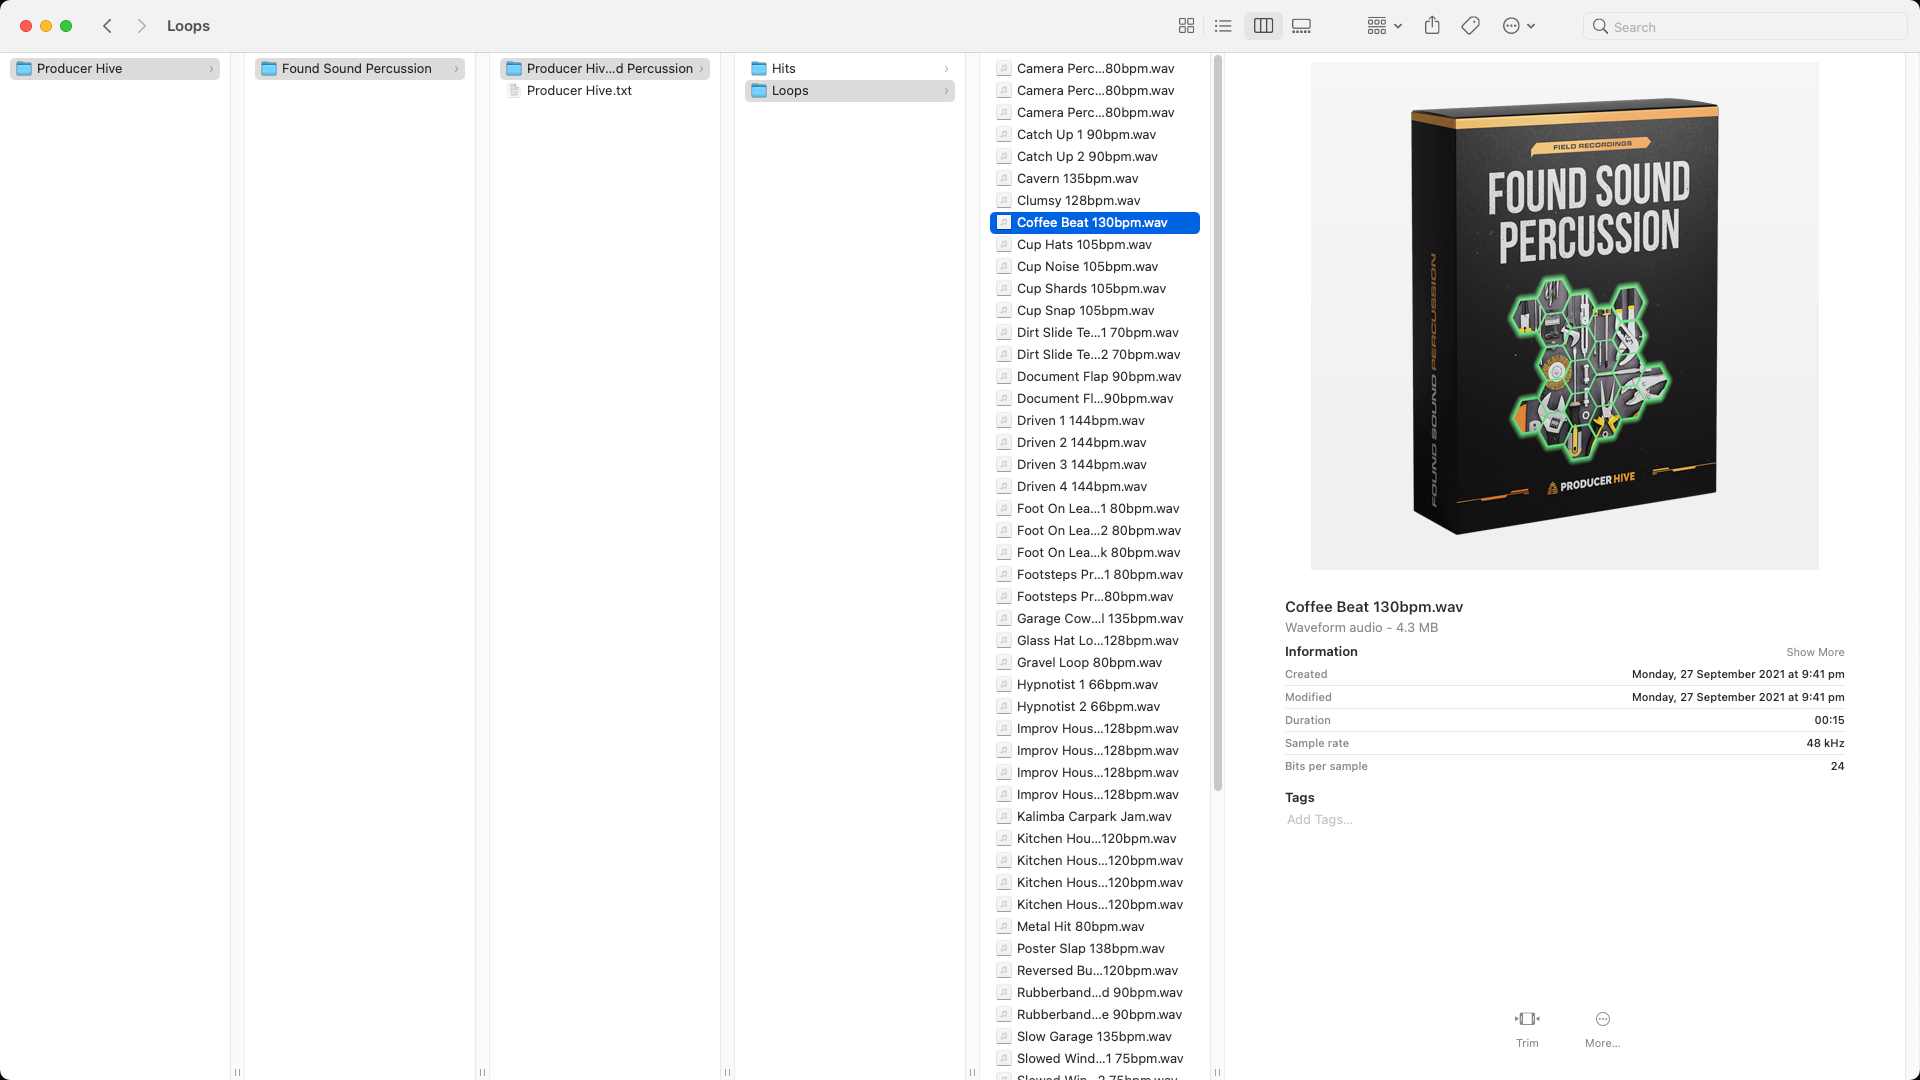Select Producer Hiv...d Percussion folder
The width and height of the screenshot is (1920, 1080).
click(x=605, y=68)
